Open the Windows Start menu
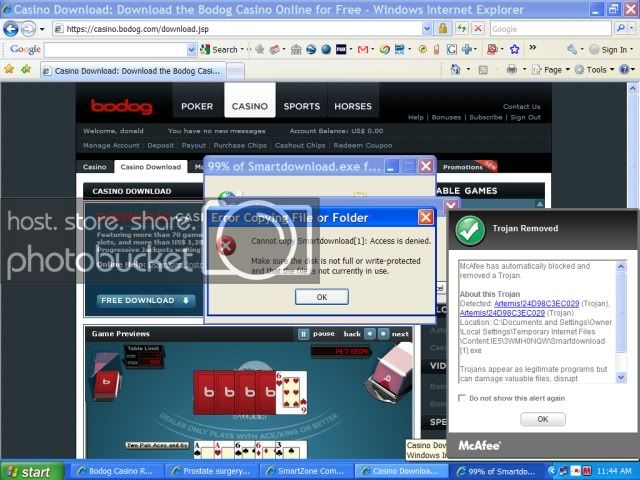640x480 pixels. (x=32, y=471)
